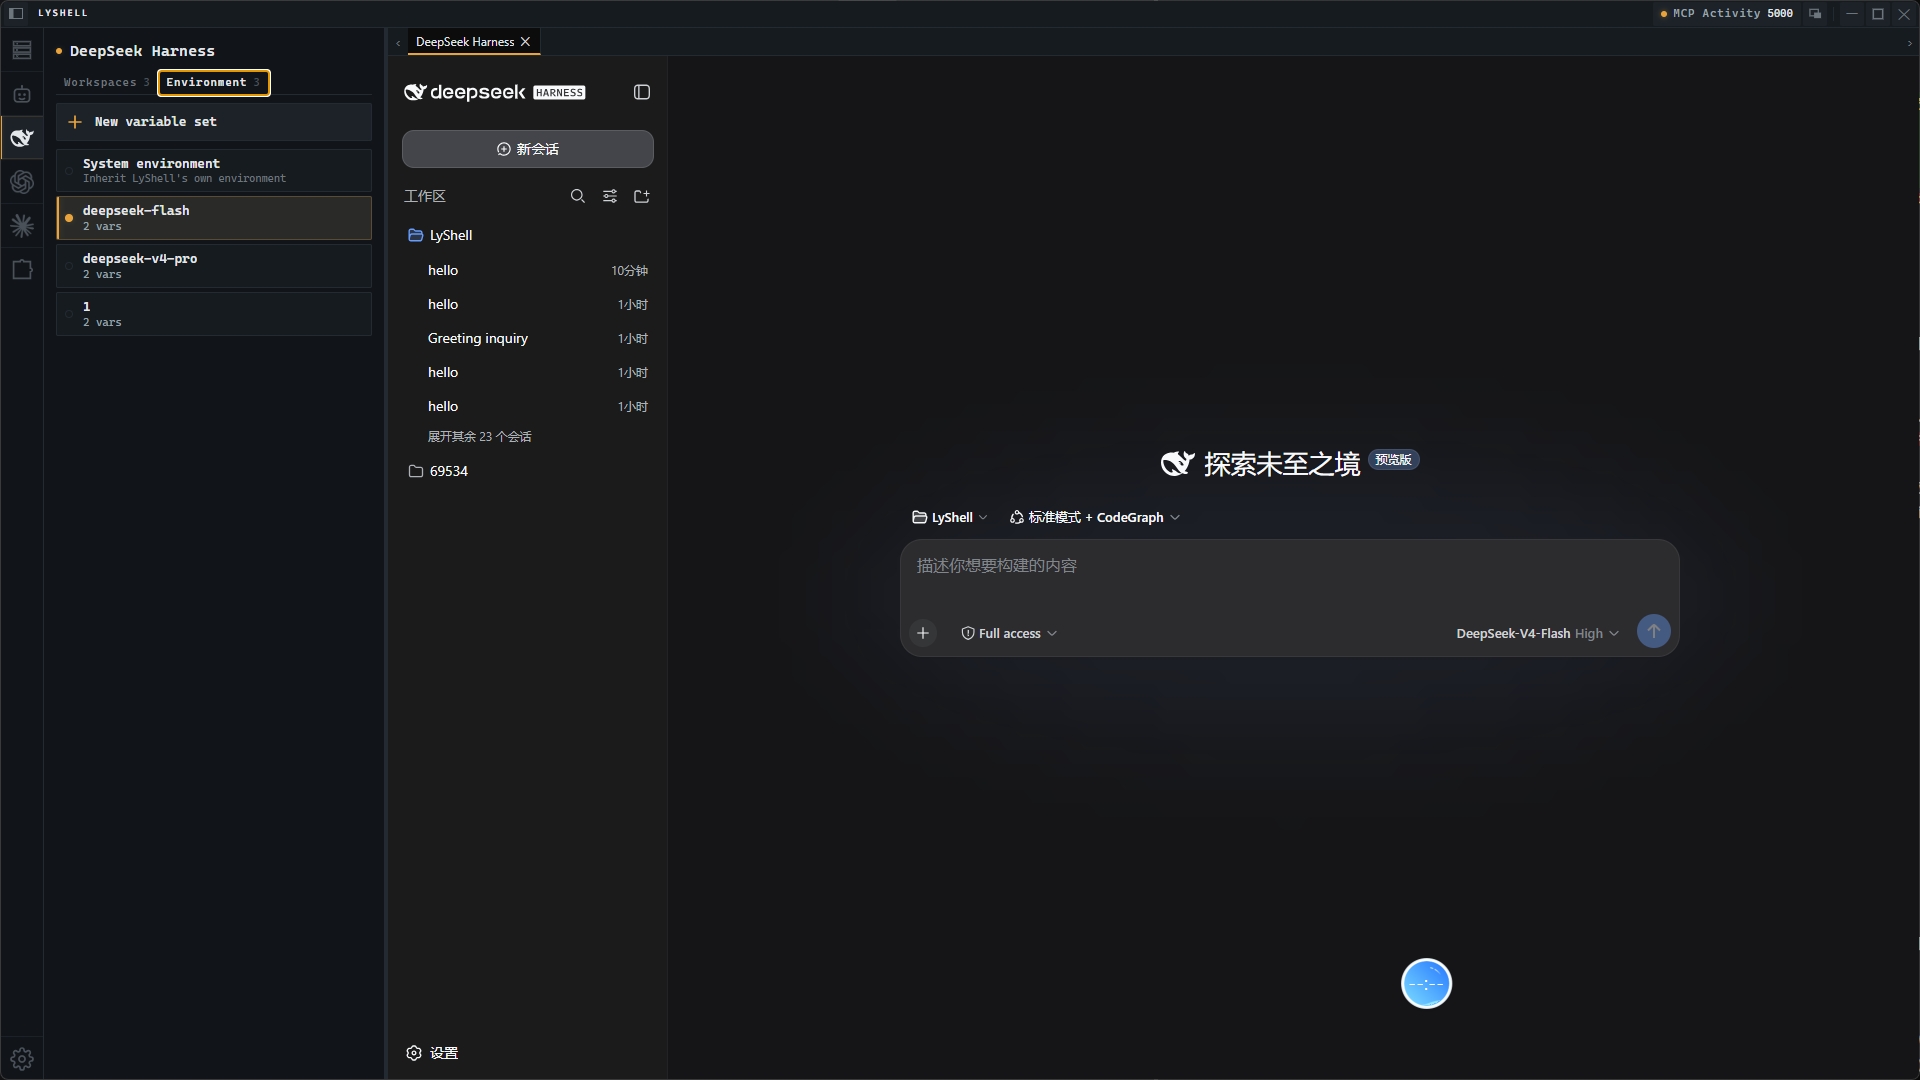Image resolution: width=1920 pixels, height=1080 pixels.
Task: Open the Full access permission dropdown
Action: [1009, 633]
